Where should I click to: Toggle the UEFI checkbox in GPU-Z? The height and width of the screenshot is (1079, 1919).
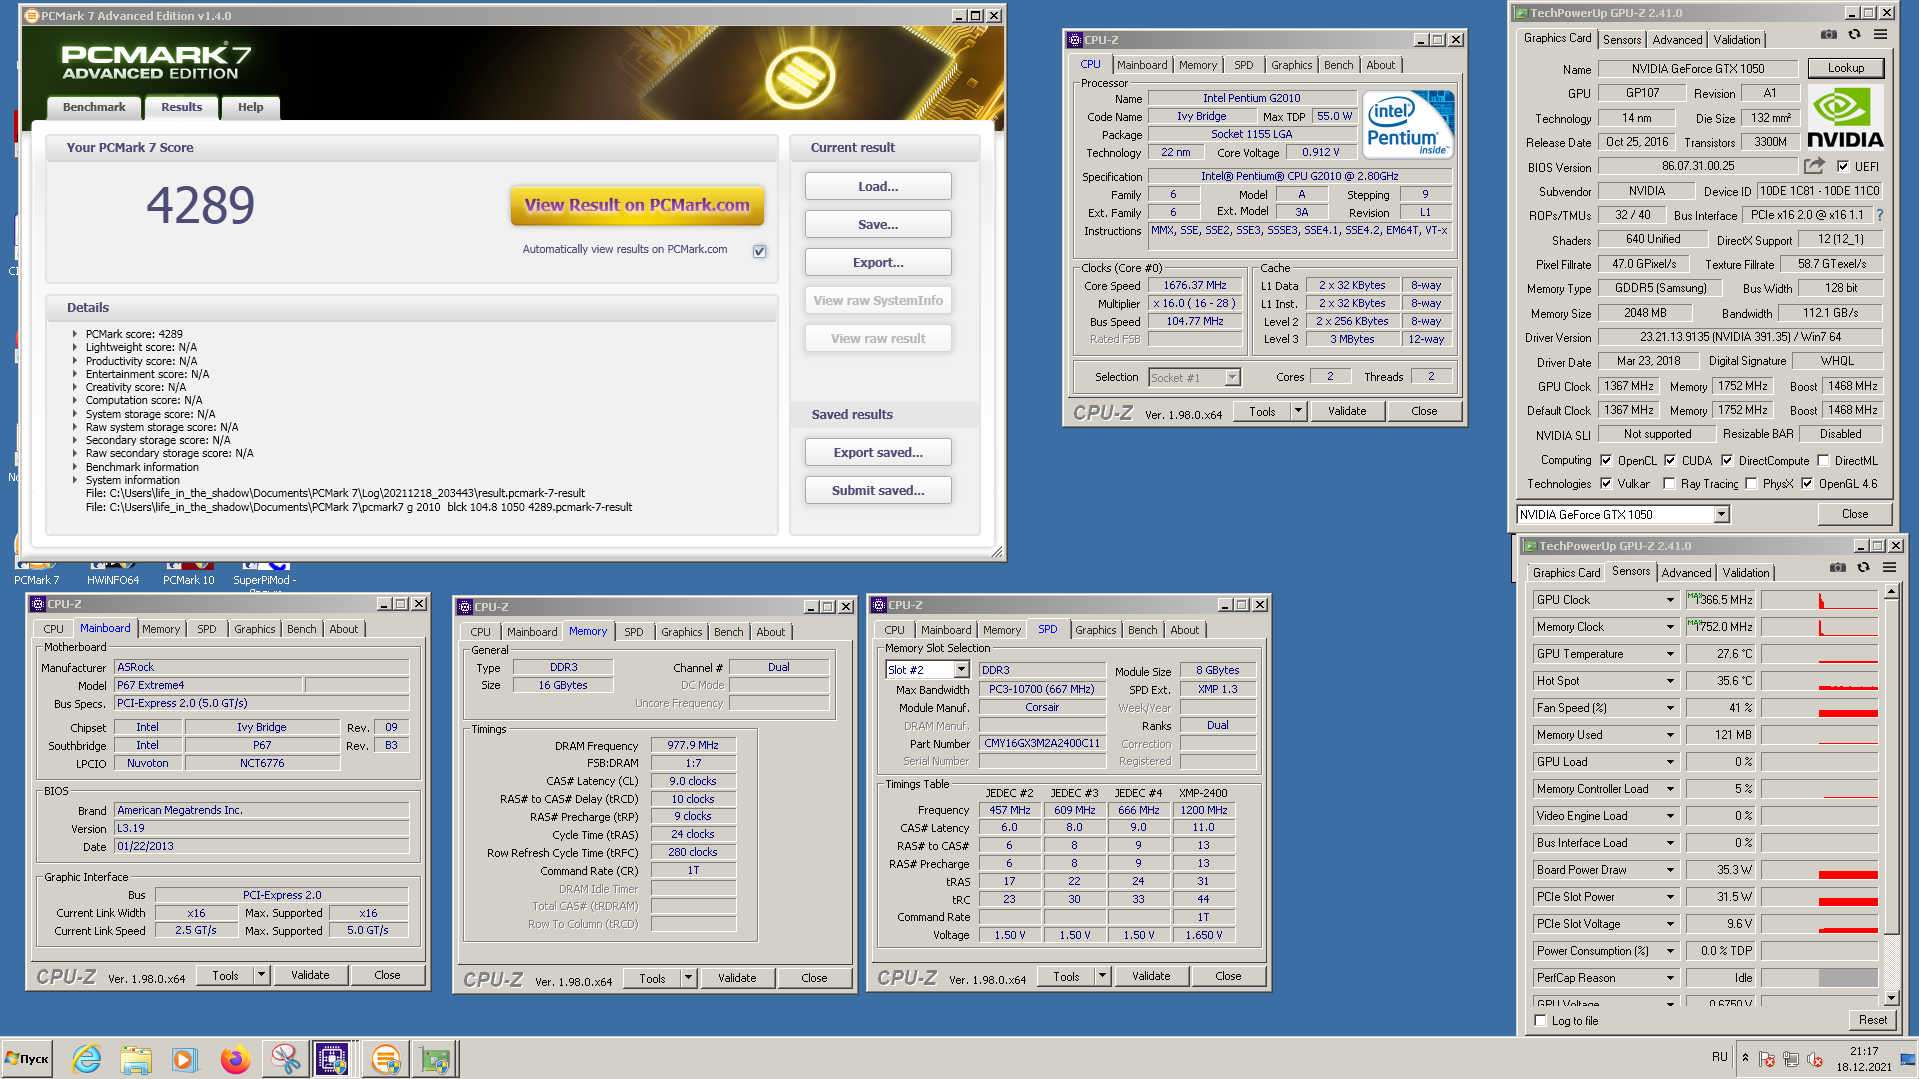[1843, 166]
